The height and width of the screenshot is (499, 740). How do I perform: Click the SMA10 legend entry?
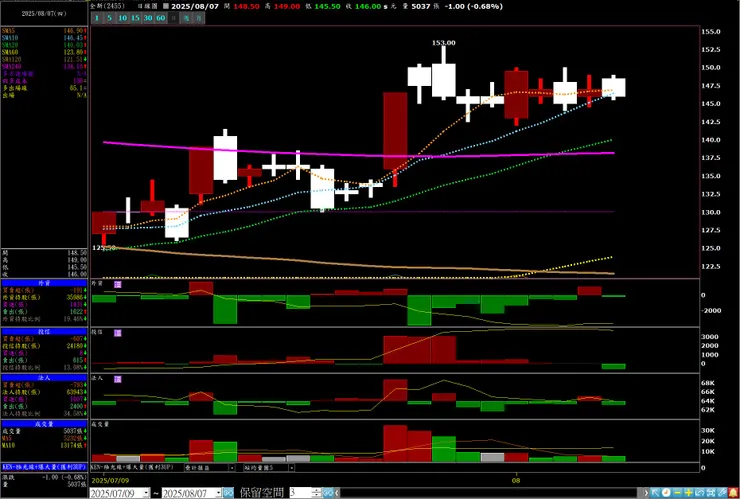point(44,37)
